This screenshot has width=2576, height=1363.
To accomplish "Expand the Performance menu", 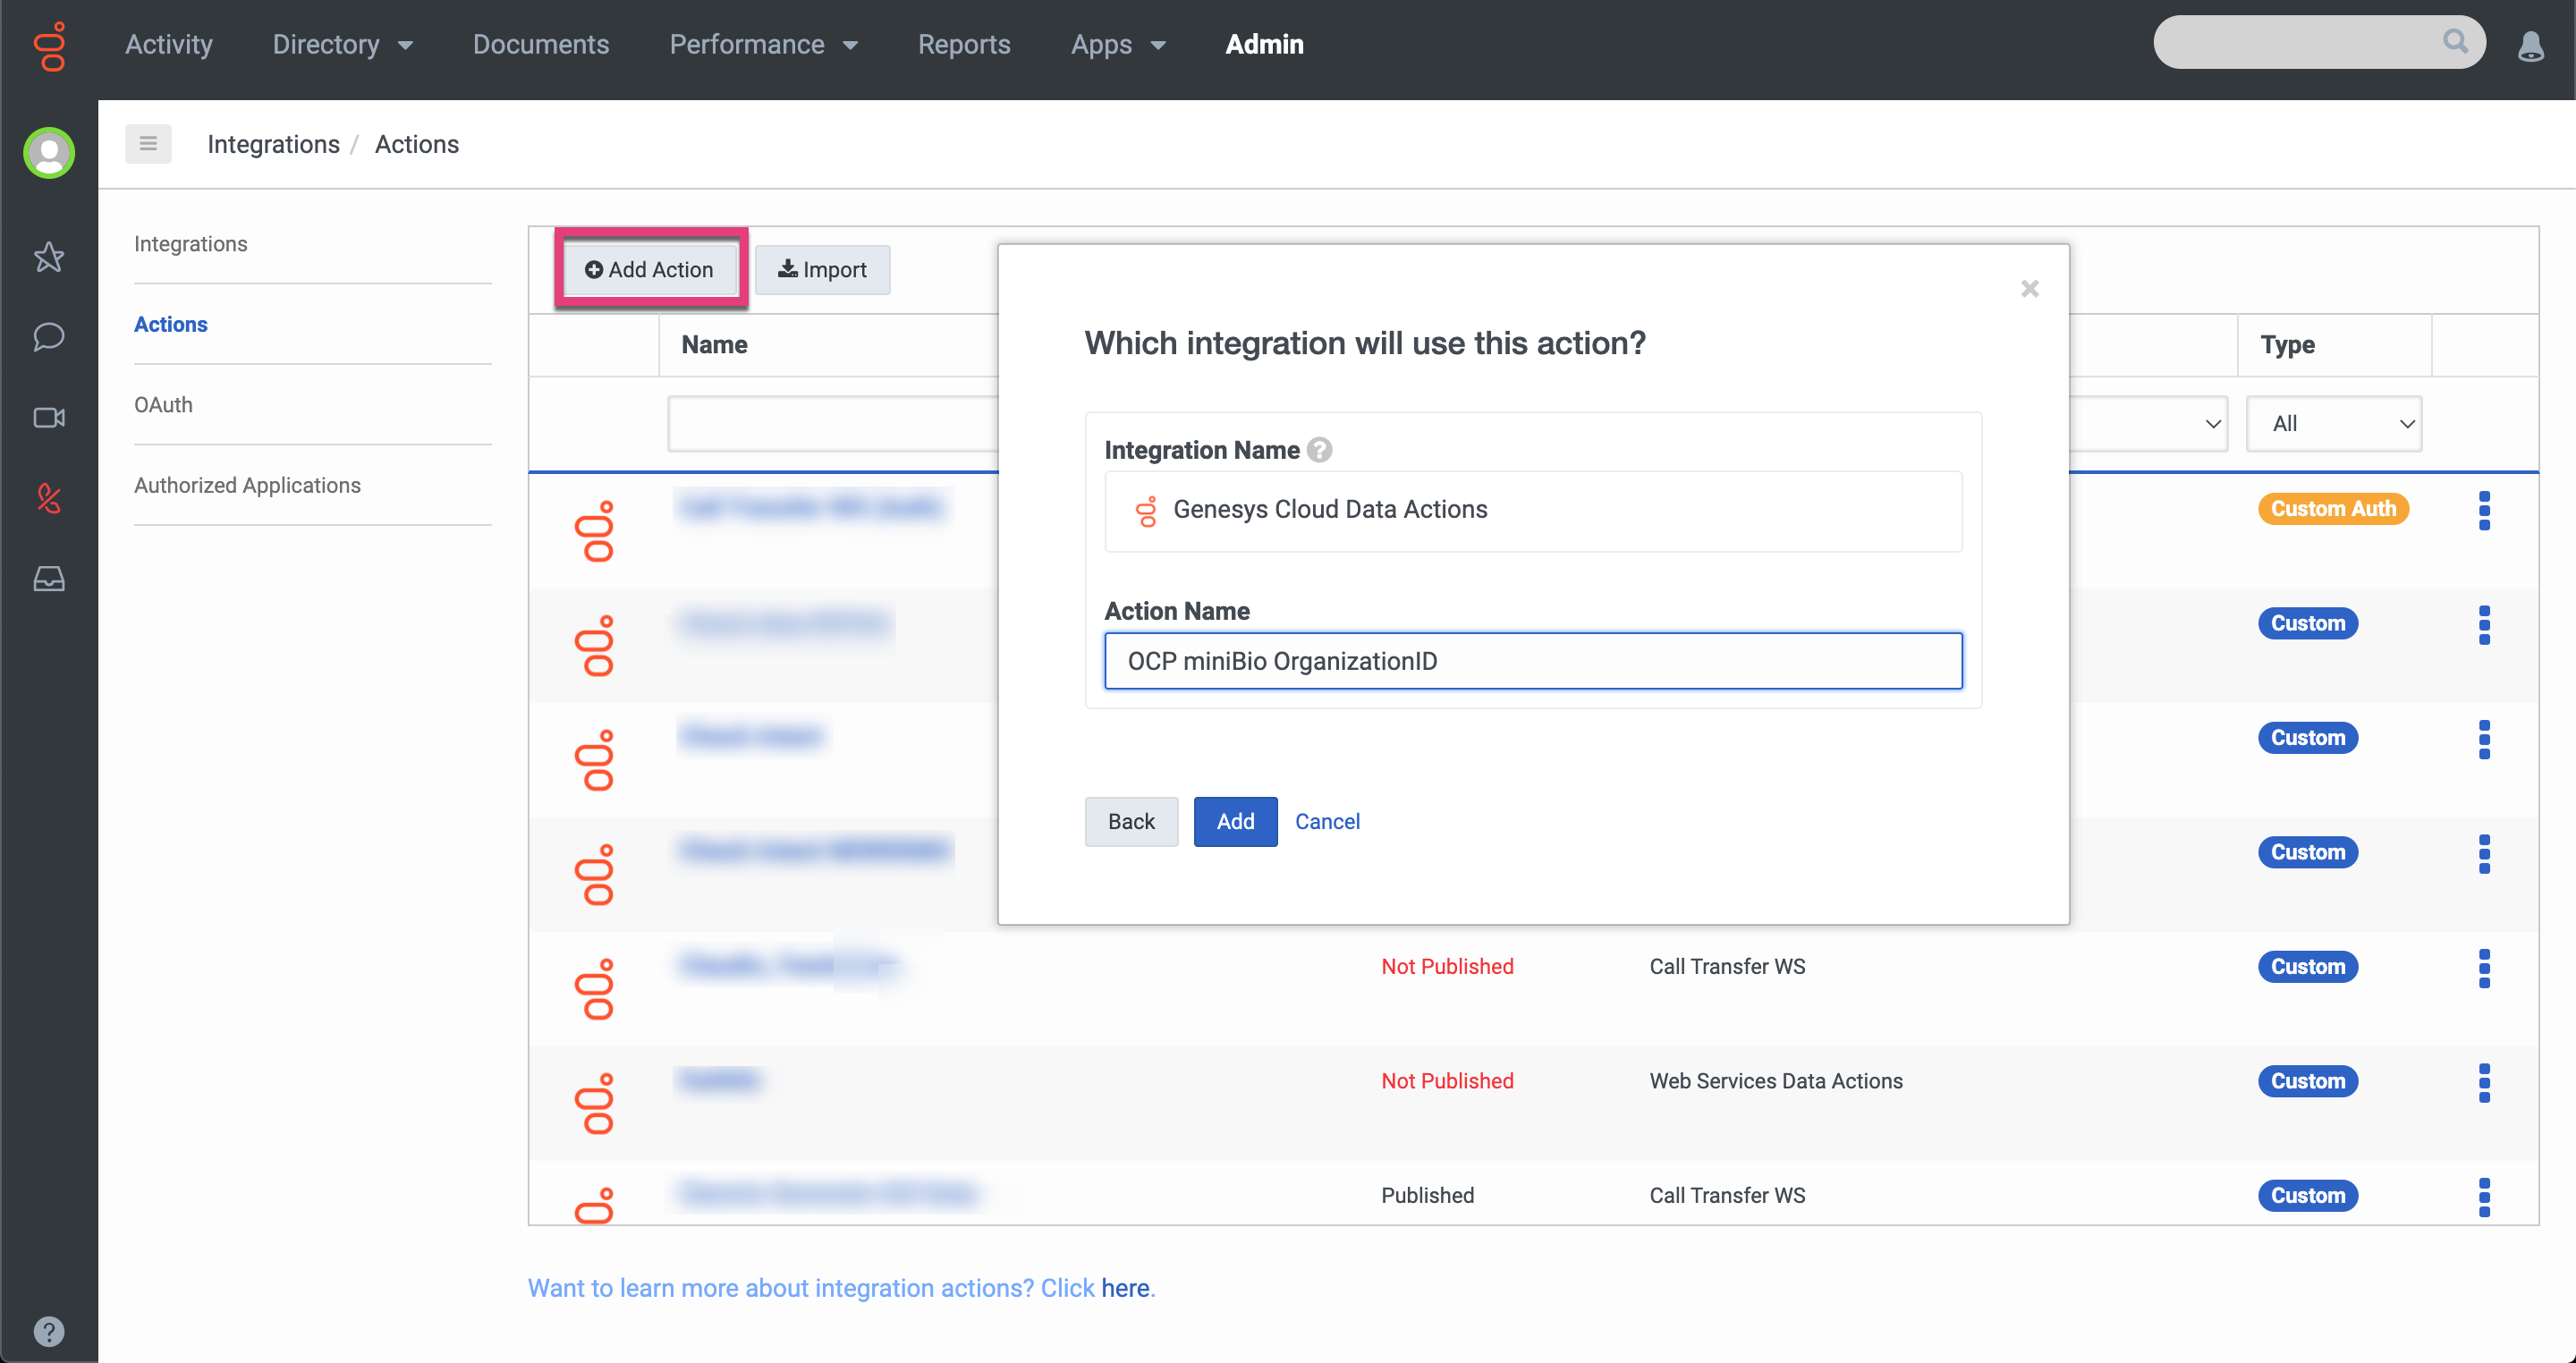I will point(763,45).
